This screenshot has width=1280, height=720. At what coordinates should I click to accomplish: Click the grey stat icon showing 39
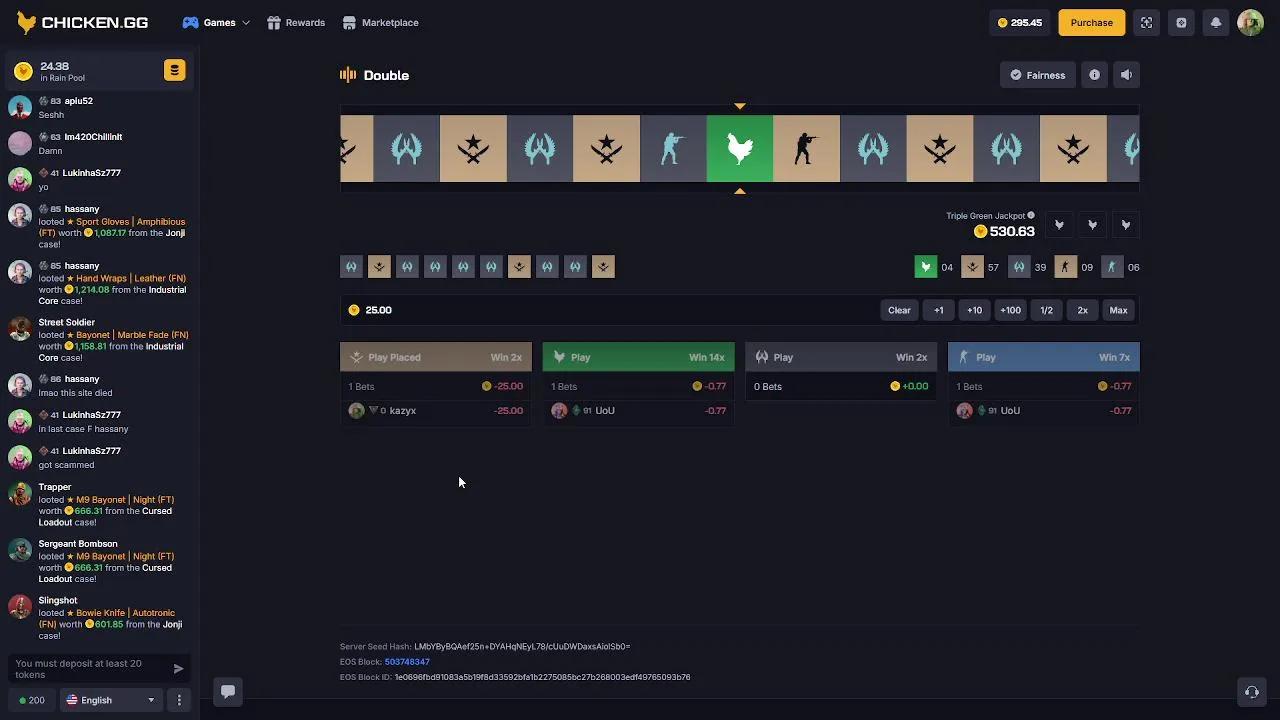click(x=1019, y=267)
